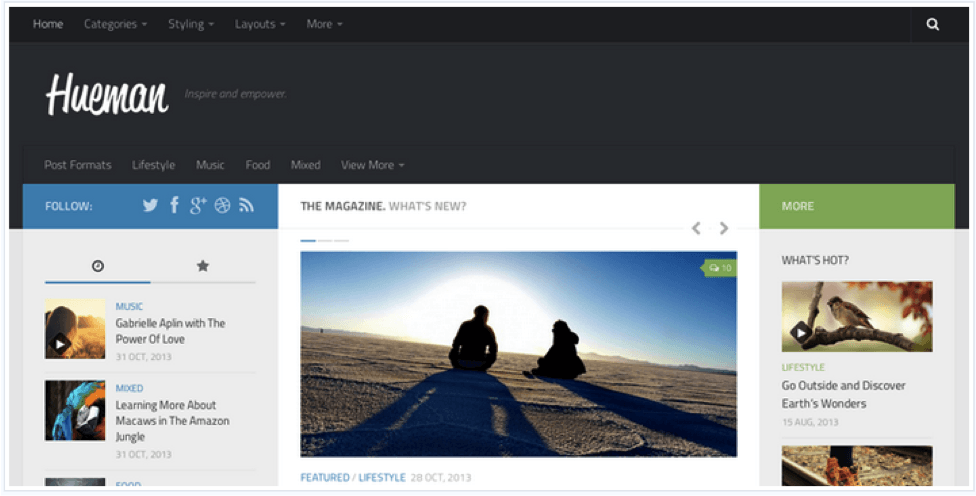Open LIFESTYLE link under bird thumbnail
The width and height of the screenshot is (976, 496).
803,367
